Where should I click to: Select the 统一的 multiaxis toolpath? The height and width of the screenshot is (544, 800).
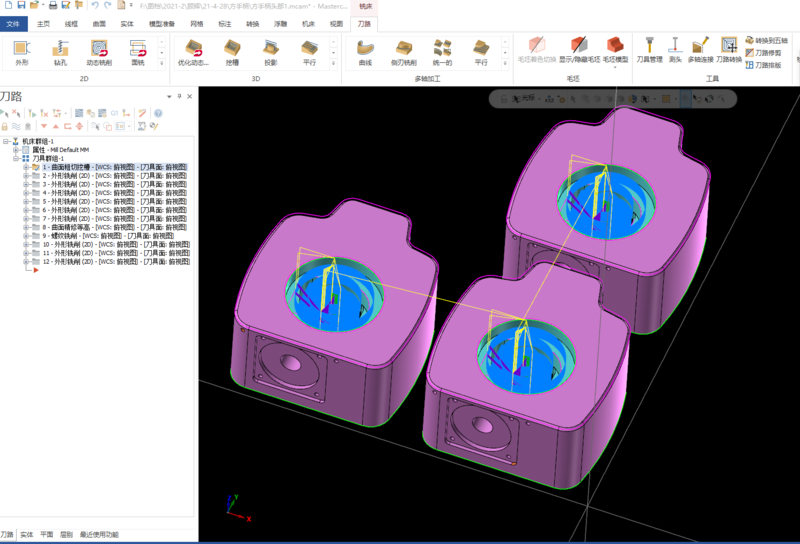[442, 53]
